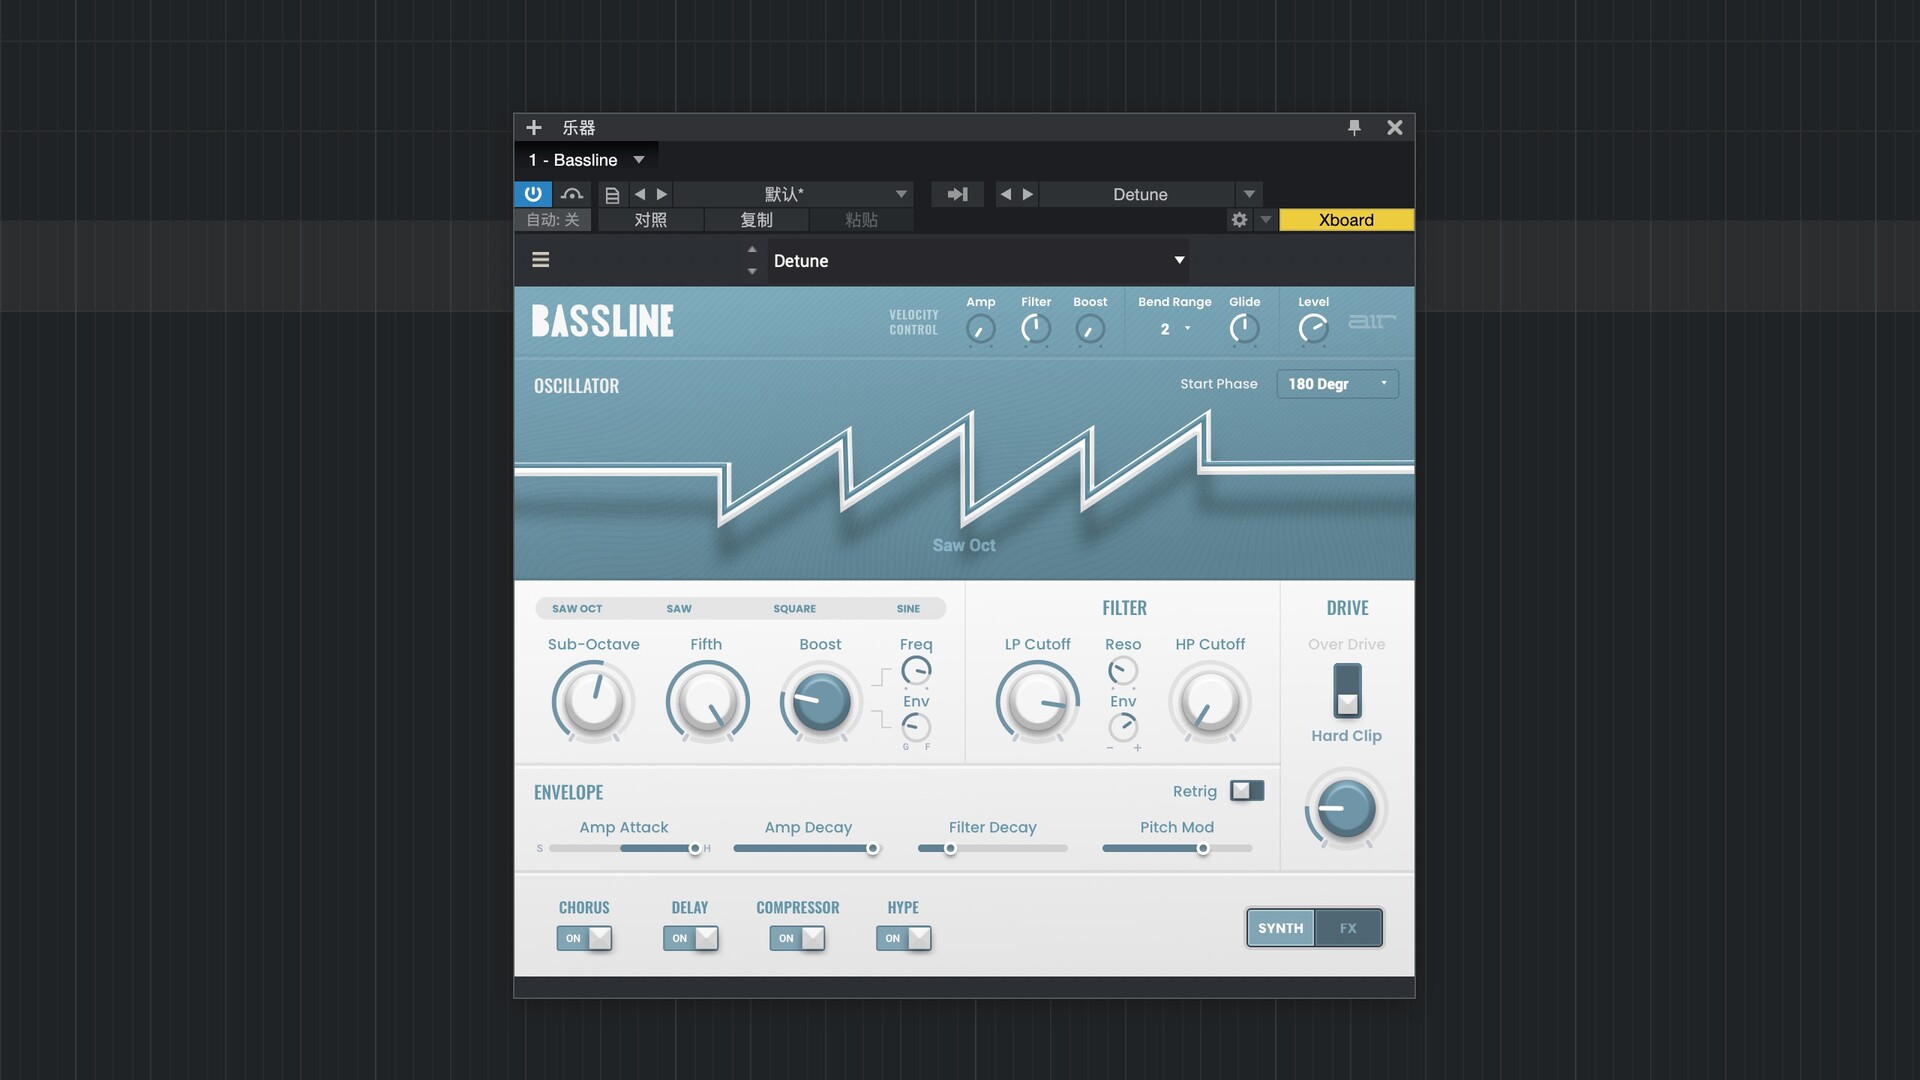Viewport: 1920px width, 1080px height.
Task: Toggle the plugin power bypass button
Action: pos(532,194)
